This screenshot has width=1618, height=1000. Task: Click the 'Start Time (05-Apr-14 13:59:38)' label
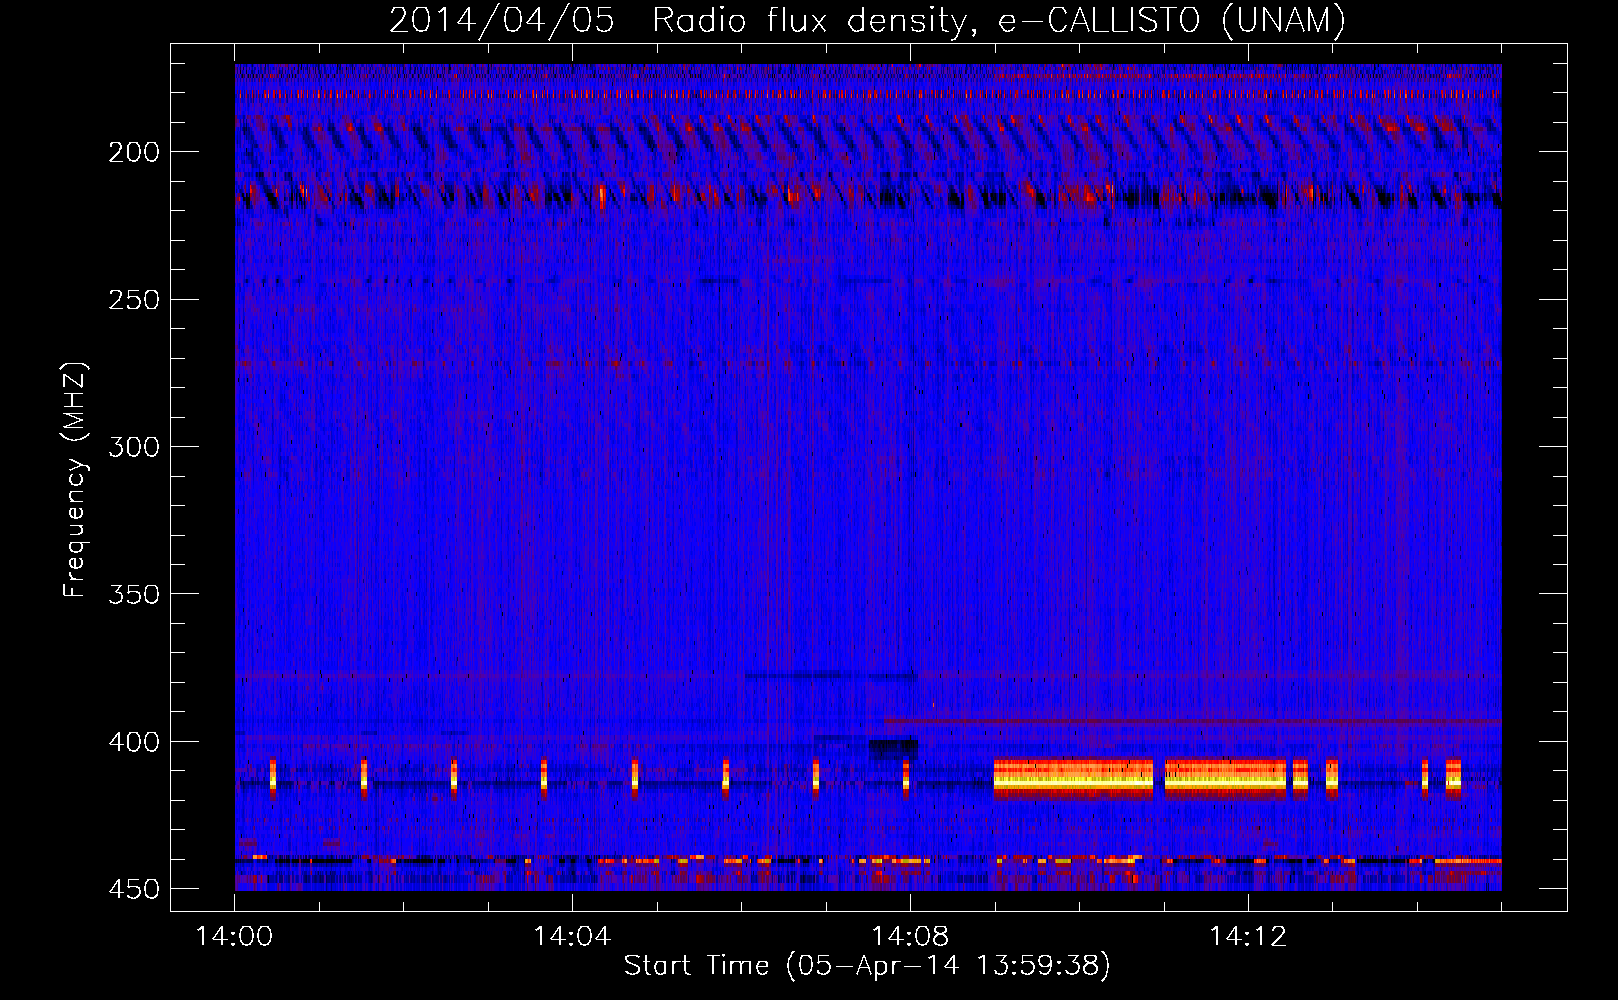867,966
